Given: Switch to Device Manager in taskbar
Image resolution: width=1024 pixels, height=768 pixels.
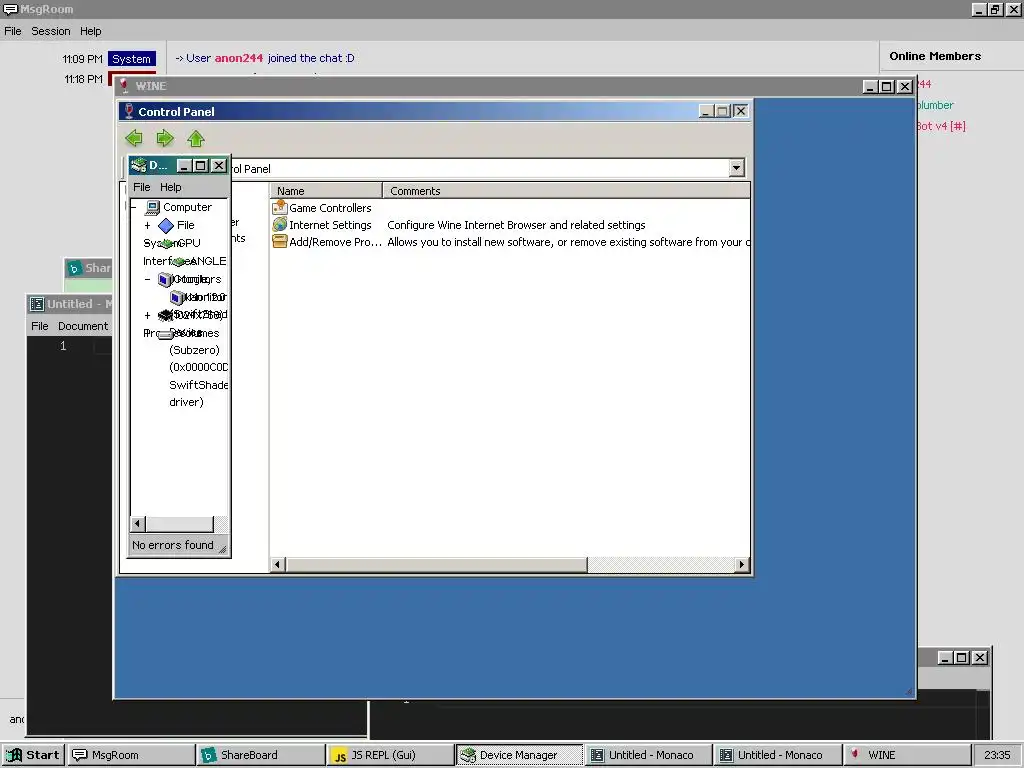Looking at the screenshot, I should (x=519, y=755).
